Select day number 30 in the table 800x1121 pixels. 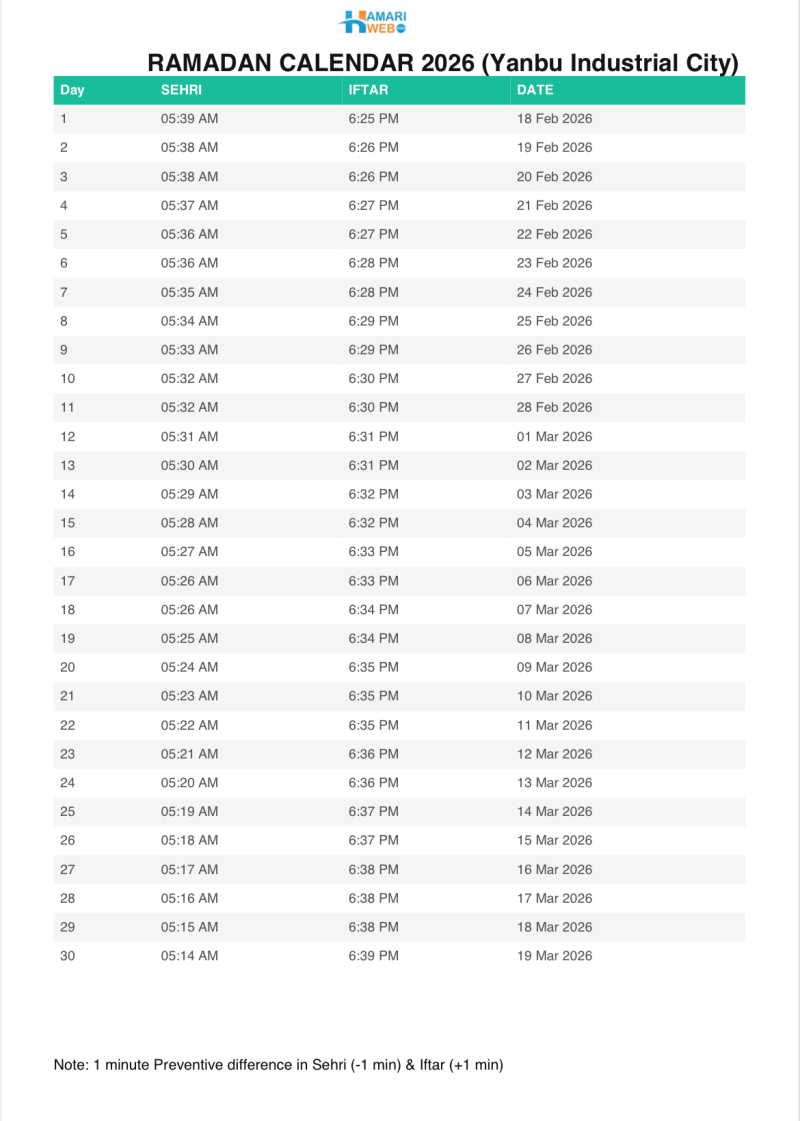pos(68,956)
